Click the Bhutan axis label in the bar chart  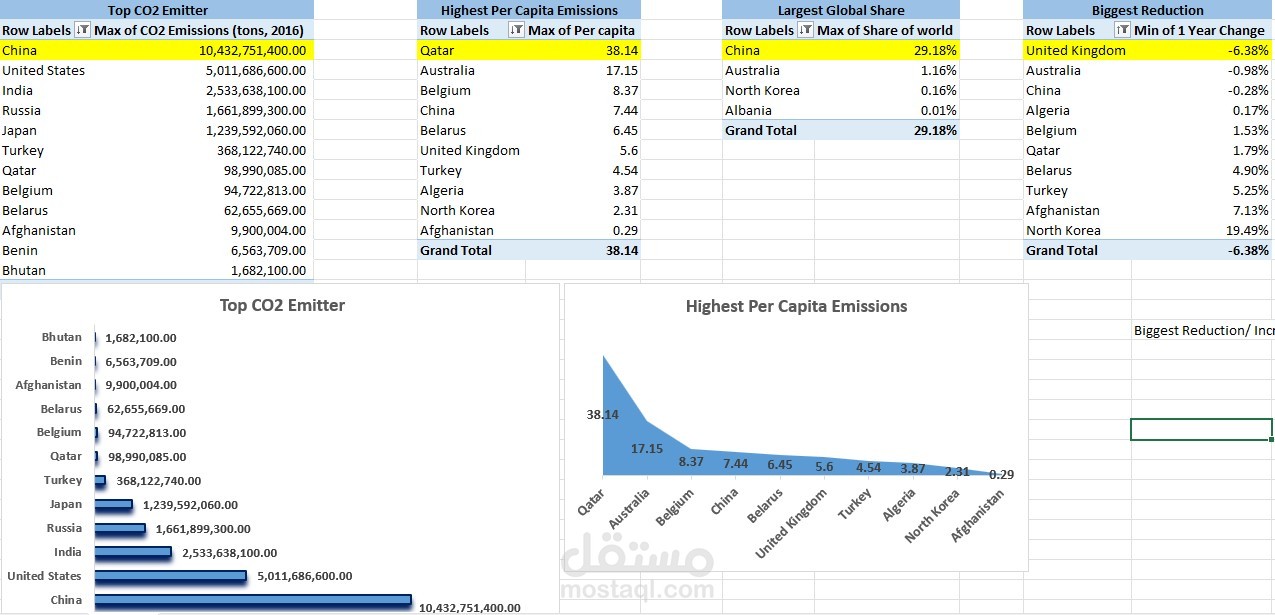point(62,337)
